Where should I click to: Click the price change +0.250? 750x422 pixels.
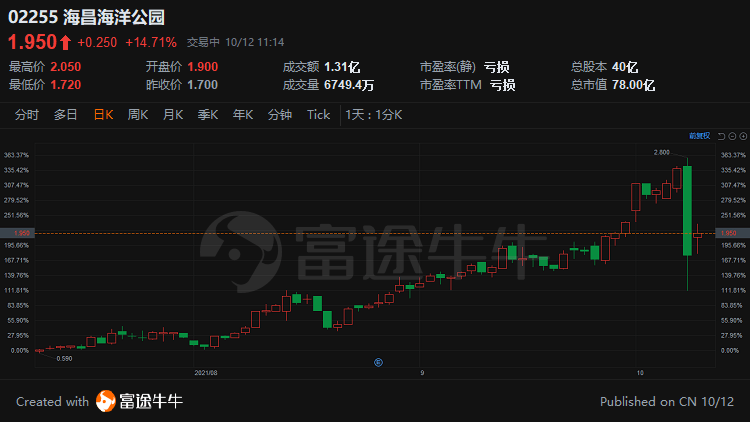pyautogui.click(x=97, y=43)
